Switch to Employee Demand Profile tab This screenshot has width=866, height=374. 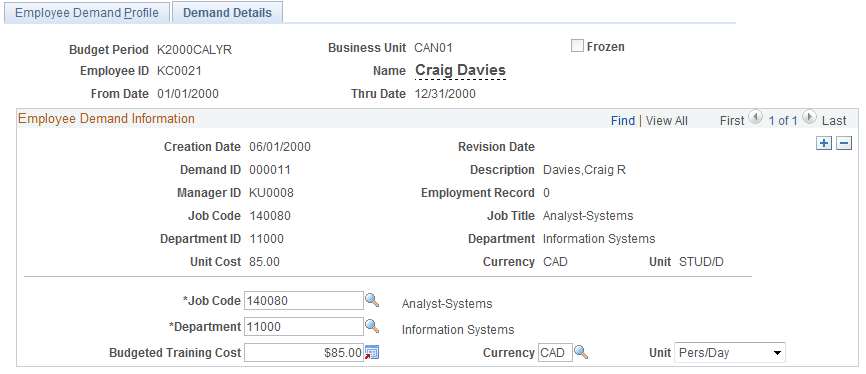(x=86, y=13)
